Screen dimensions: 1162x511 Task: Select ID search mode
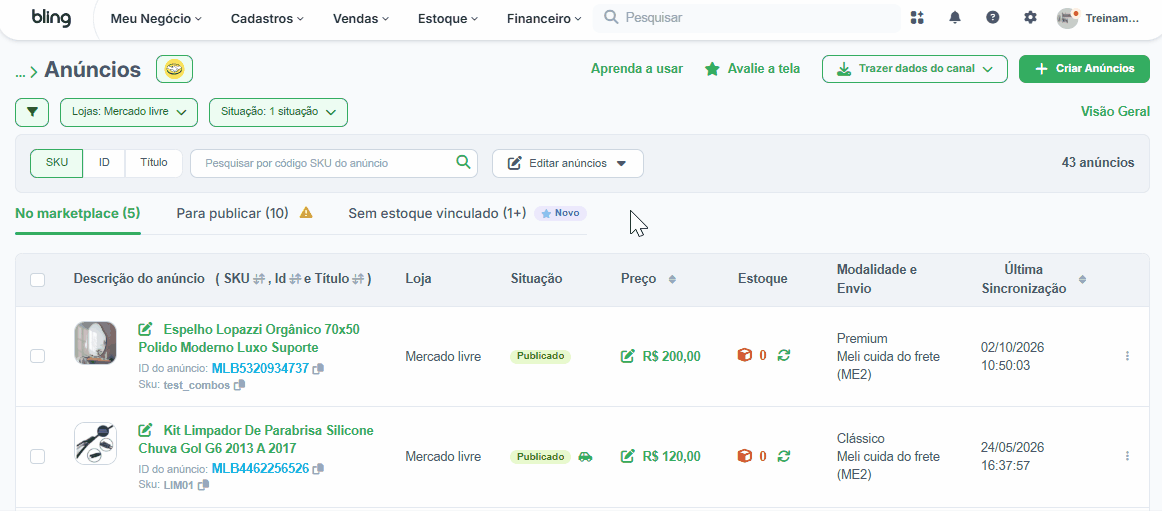coord(104,163)
